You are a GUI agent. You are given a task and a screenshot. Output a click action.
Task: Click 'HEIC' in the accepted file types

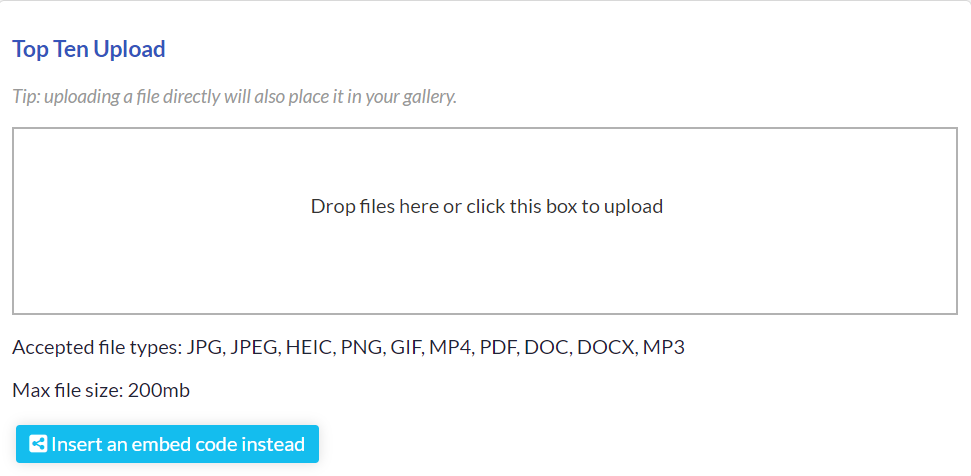point(308,348)
